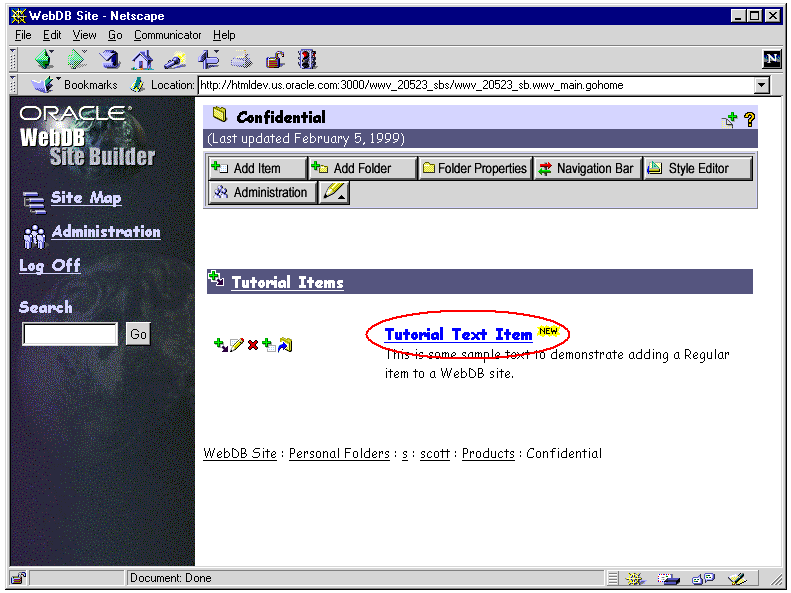Image resolution: width=791 pixels, height=593 pixels.
Task: Open the Tutorial Text Item link
Action: (458, 334)
